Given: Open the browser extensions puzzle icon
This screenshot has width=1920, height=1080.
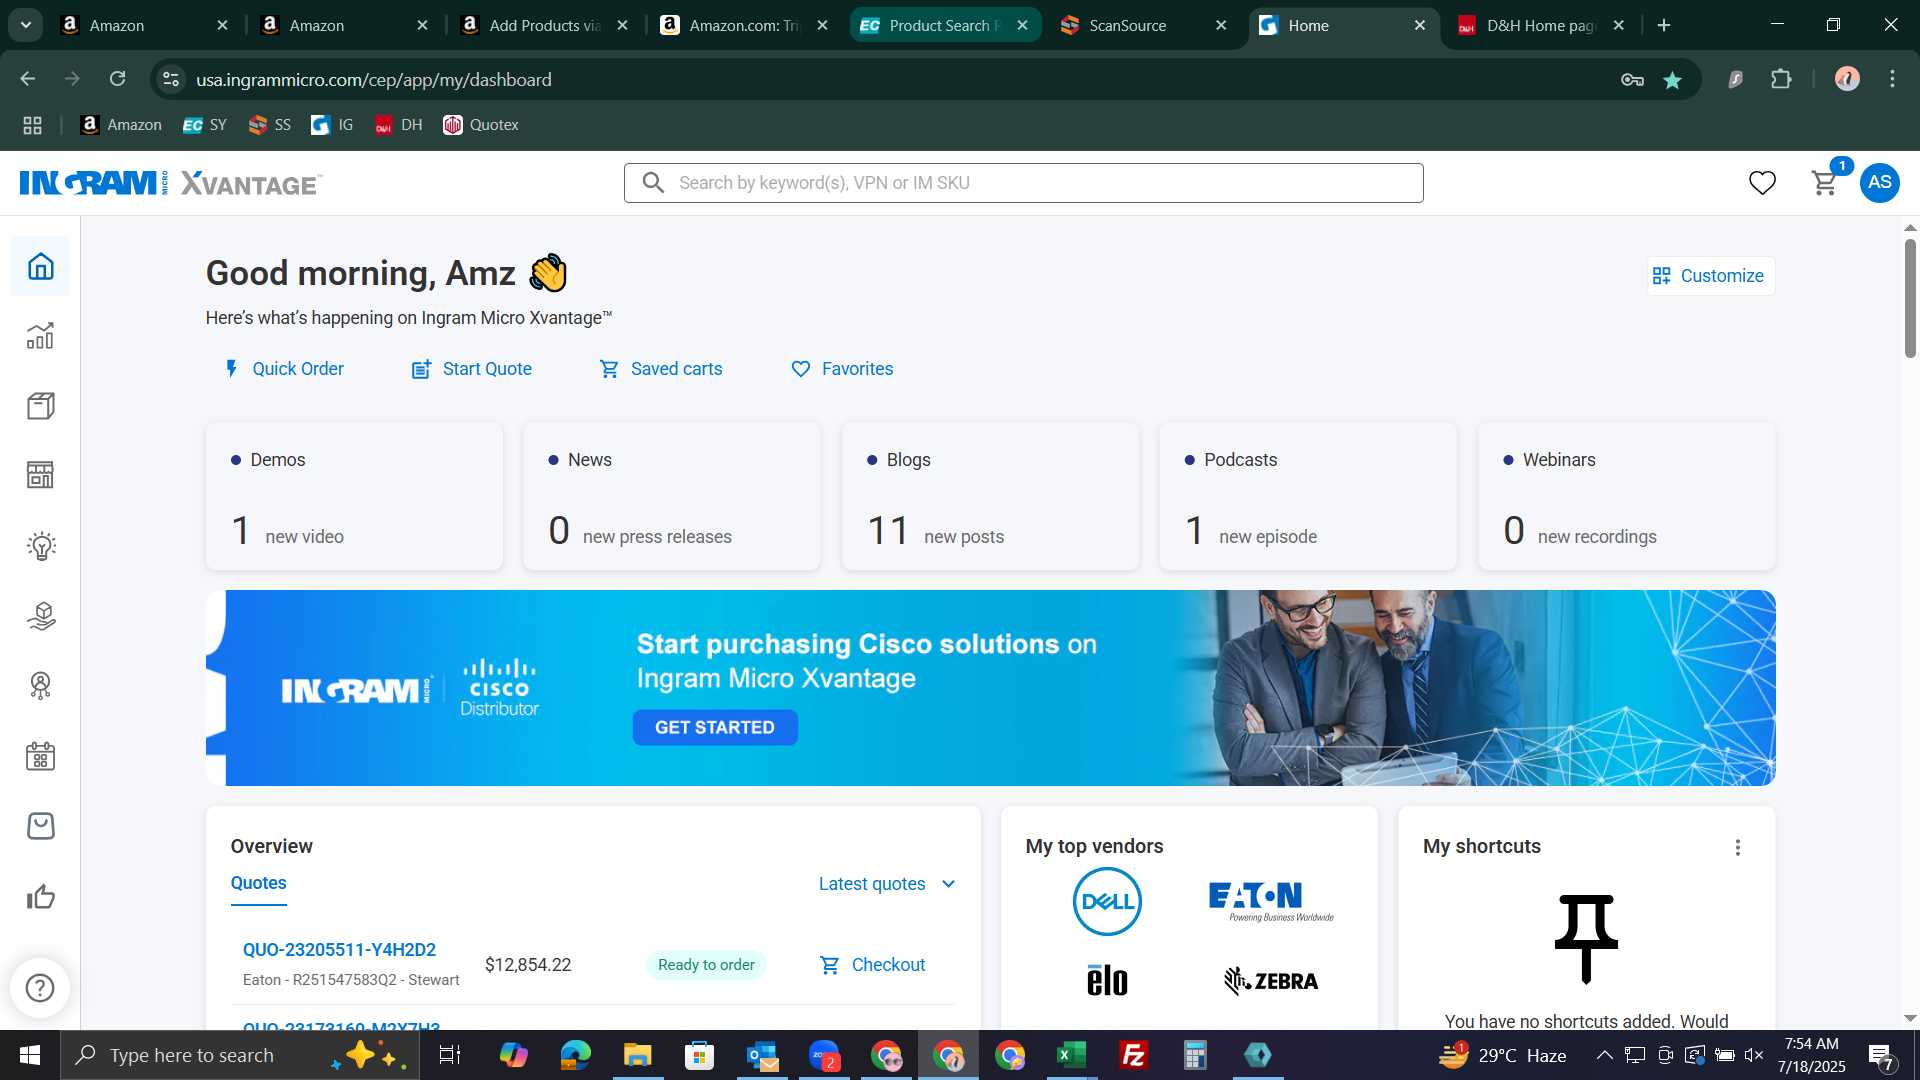Looking at the screenshot, I should click(x=1781, y=80).
